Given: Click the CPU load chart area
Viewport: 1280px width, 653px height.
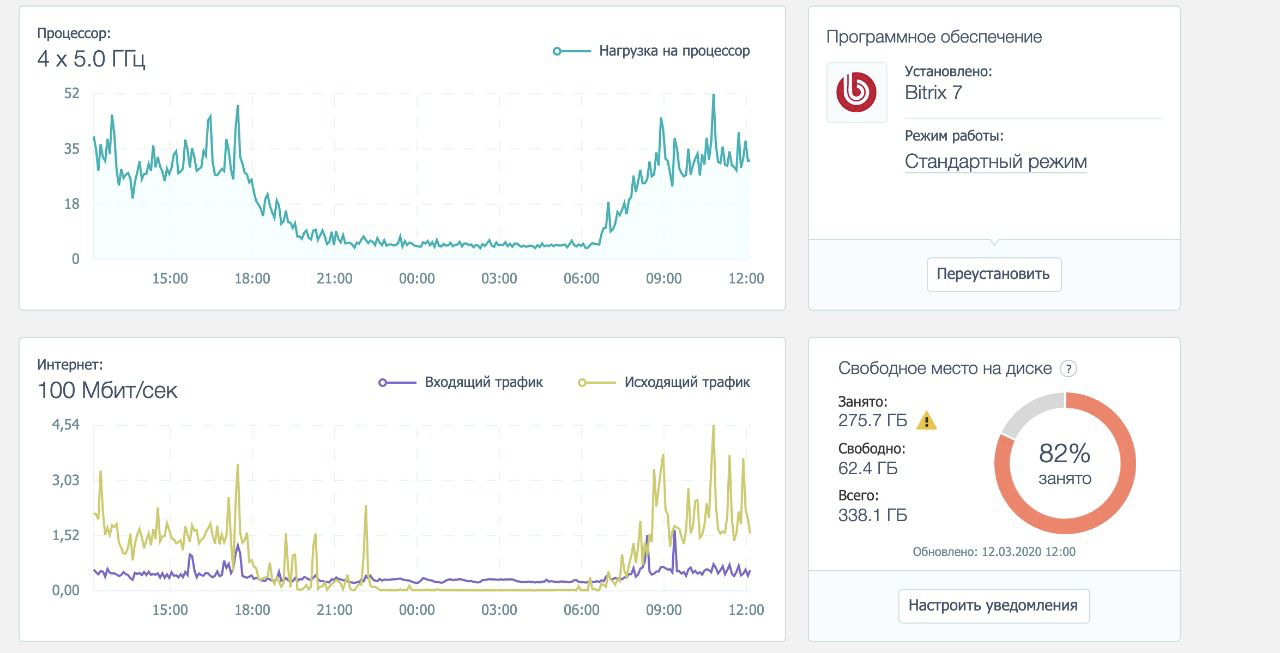Looking at the screenshot, I should coord(421,176).
